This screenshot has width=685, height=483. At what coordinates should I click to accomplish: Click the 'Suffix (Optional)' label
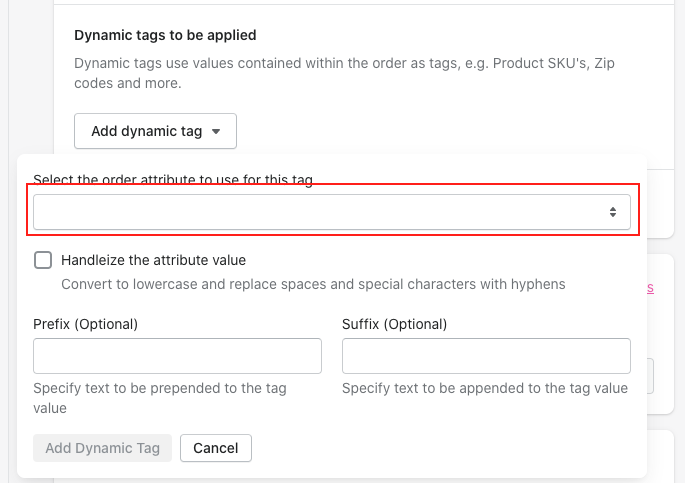pos(394,324)
